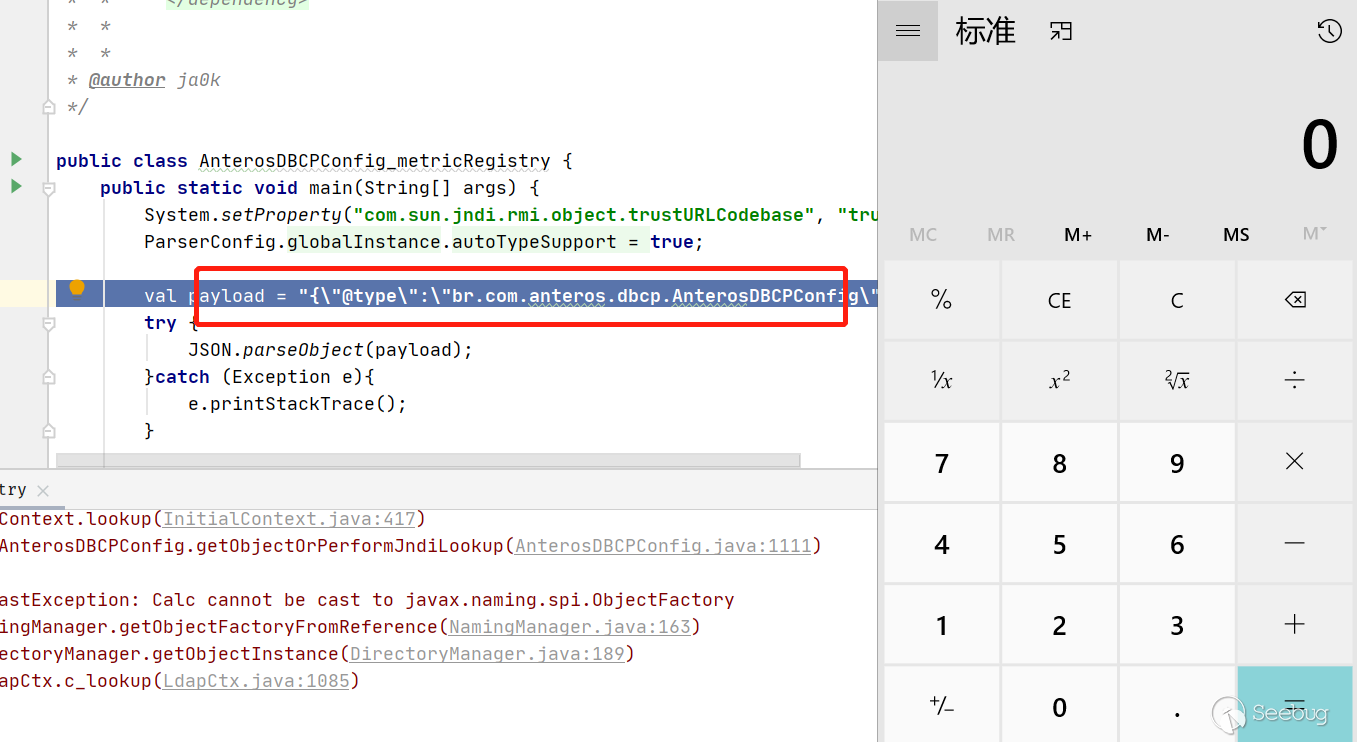Click the backspace key on calculator
This screenshot has width=1357, height=742.
click(1295, 300)
